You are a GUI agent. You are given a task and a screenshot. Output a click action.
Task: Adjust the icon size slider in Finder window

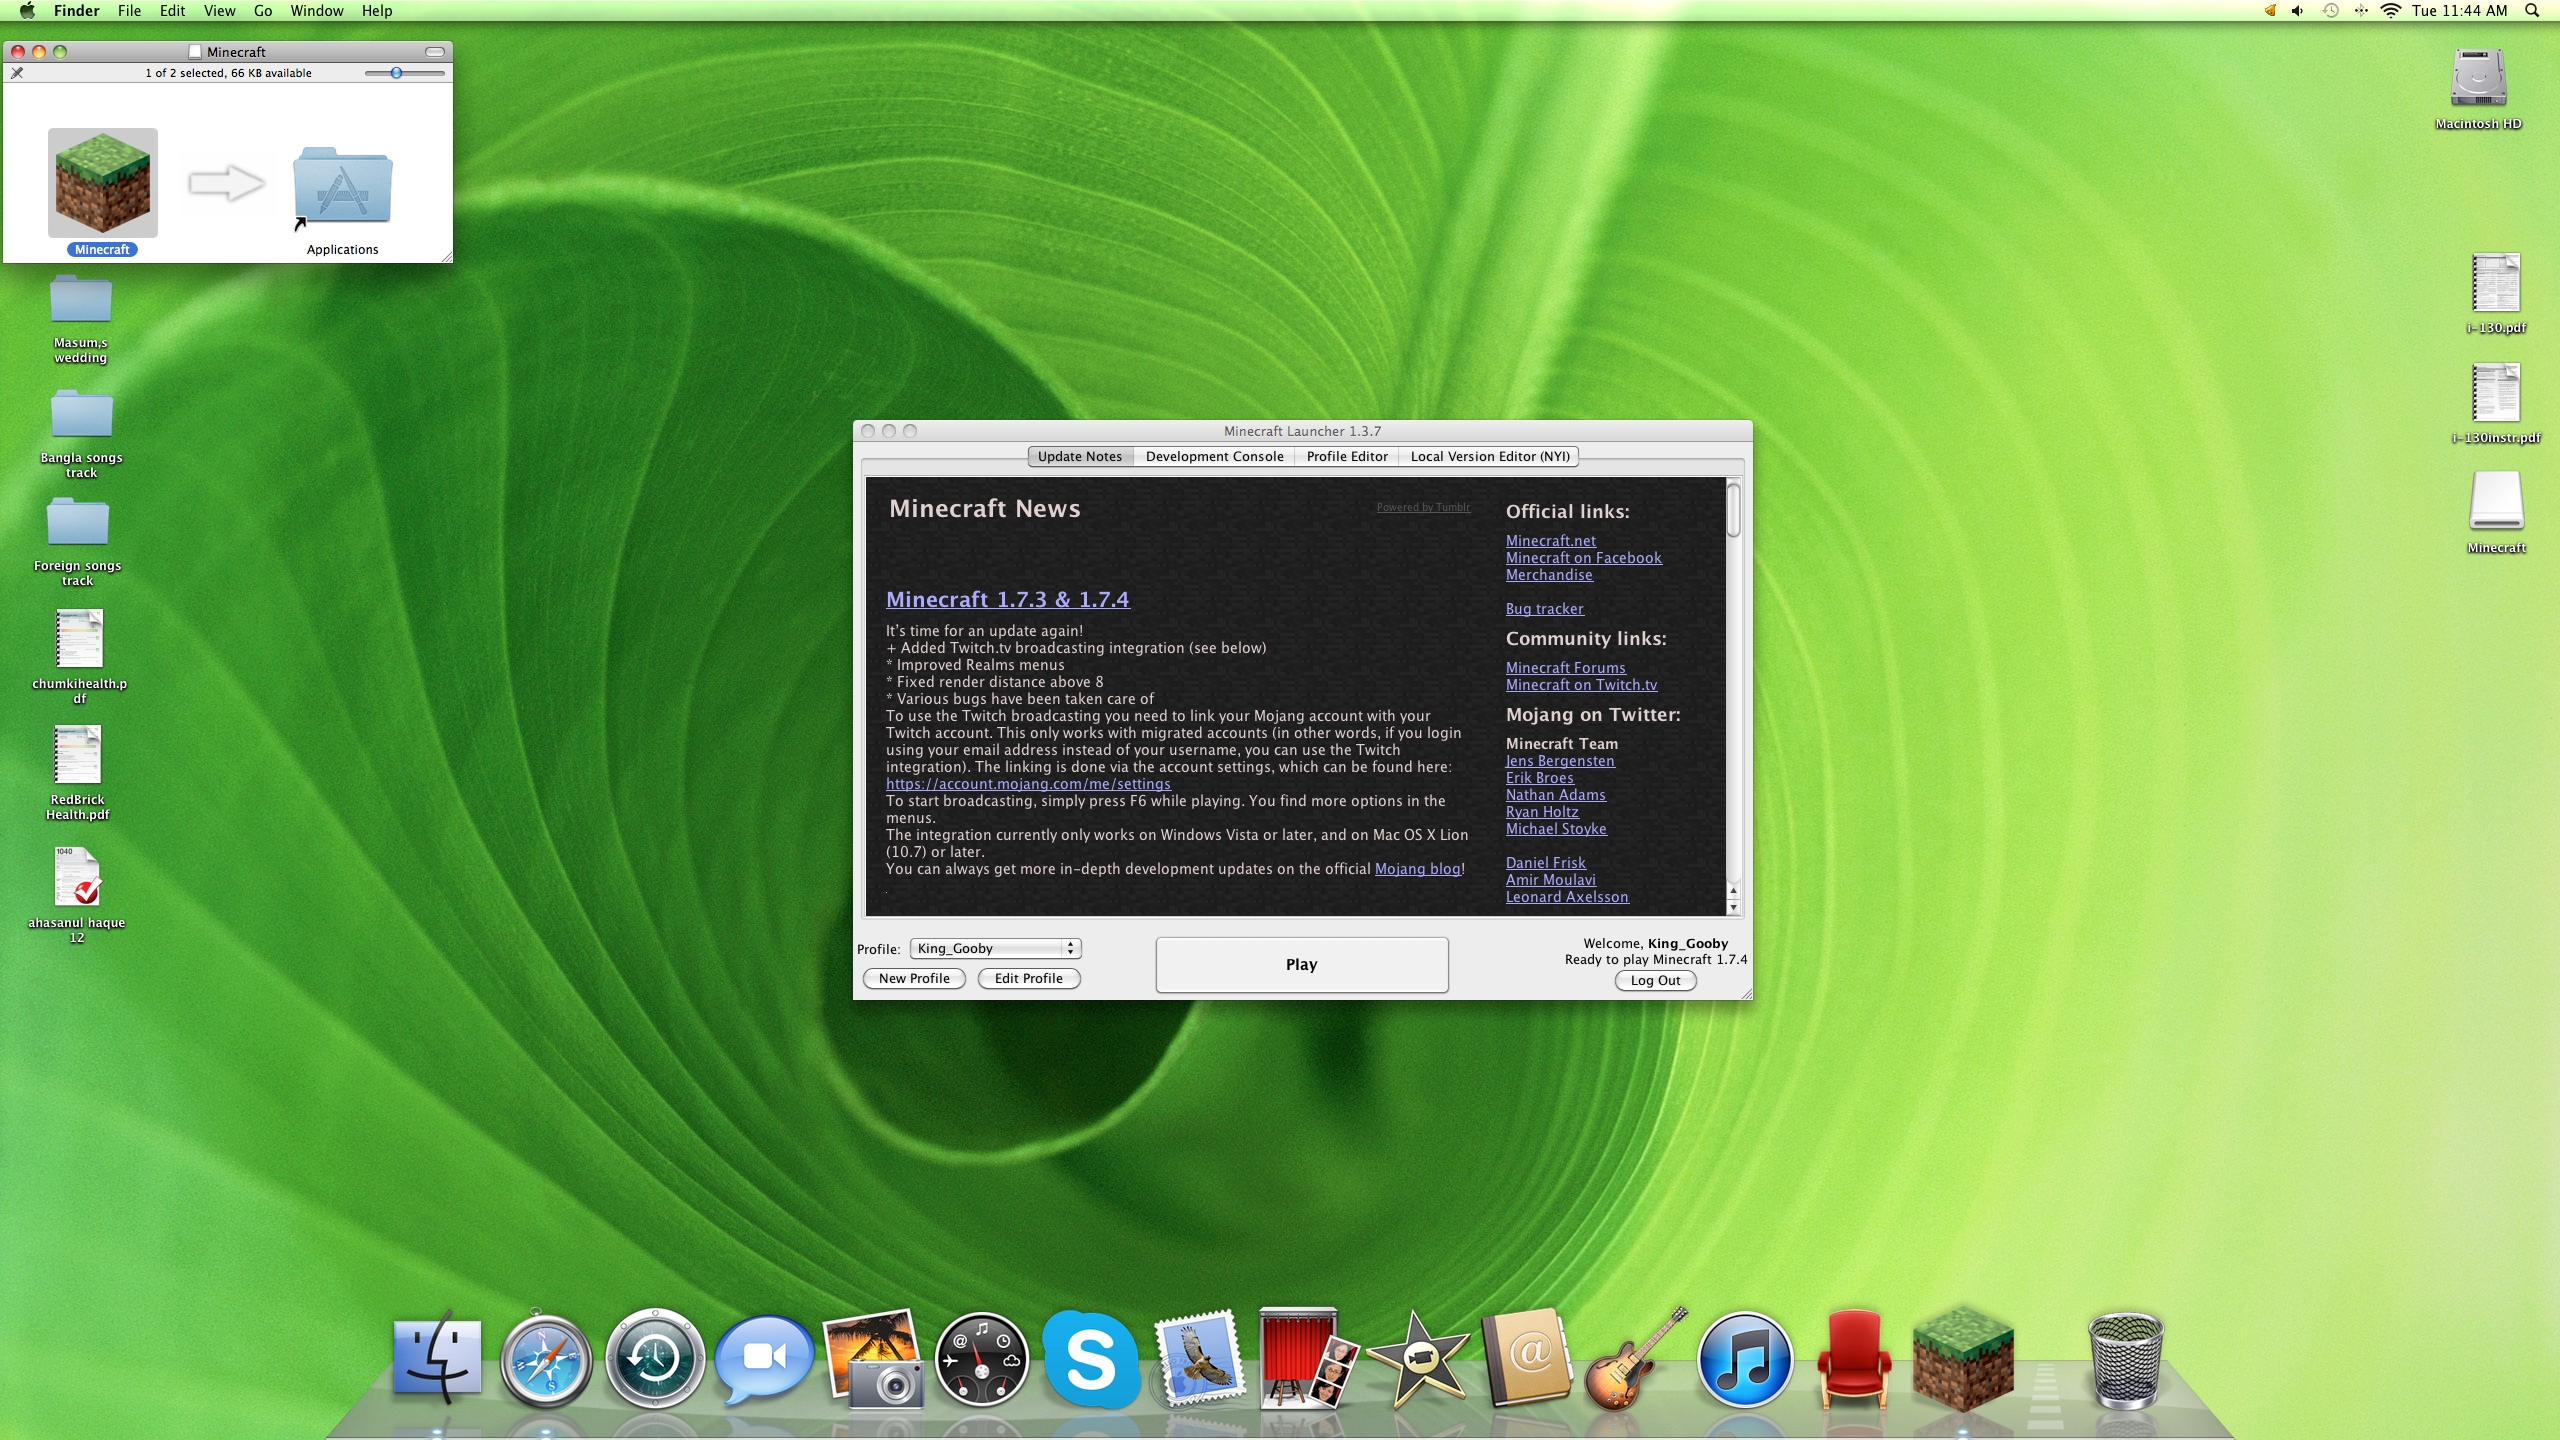coord(397,73)
